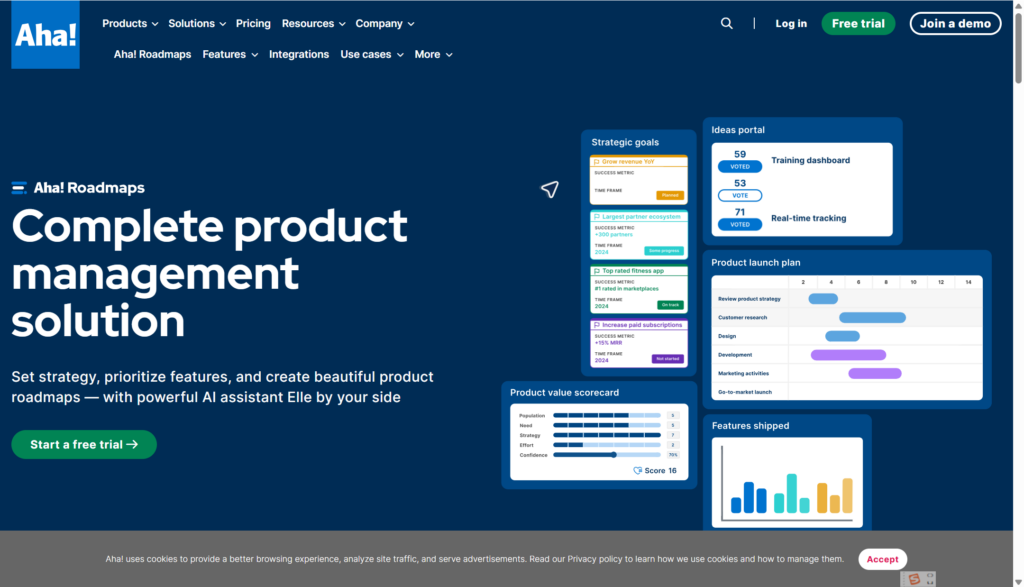Open the Aha! Roadmaps nav item
Viewport: 1024px width, 587px height.
[x=152, y=54]
